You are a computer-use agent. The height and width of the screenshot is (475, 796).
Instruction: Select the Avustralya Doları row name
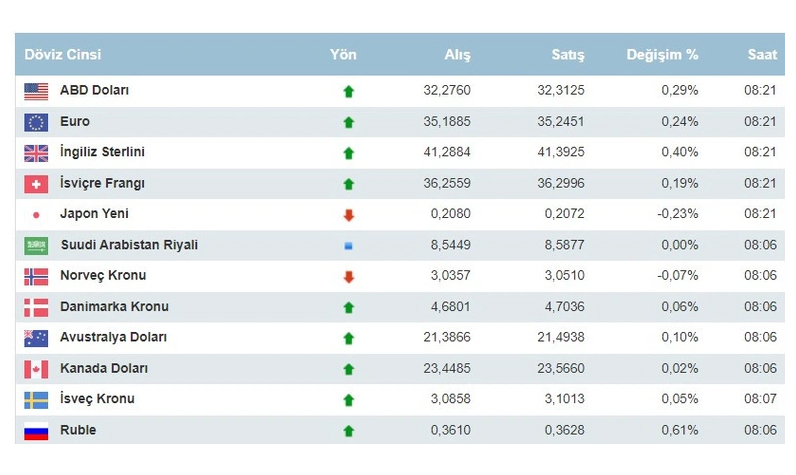tap(113, 338)
